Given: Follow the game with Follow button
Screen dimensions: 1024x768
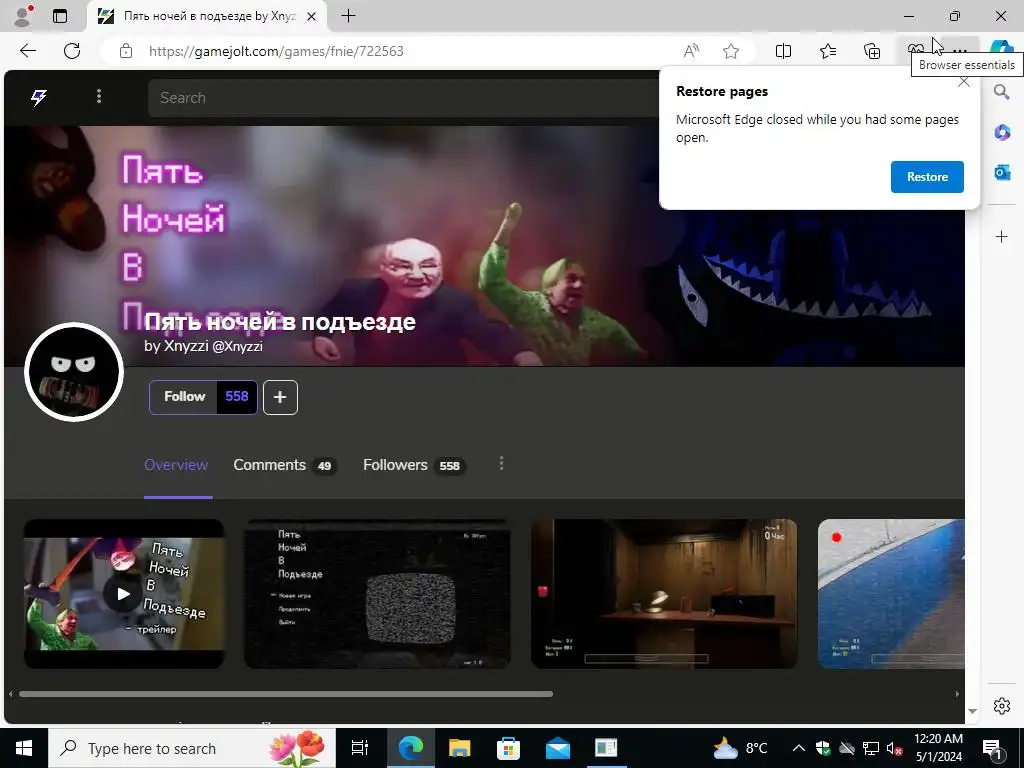Looking at the screenshot, I should (184, 397).
